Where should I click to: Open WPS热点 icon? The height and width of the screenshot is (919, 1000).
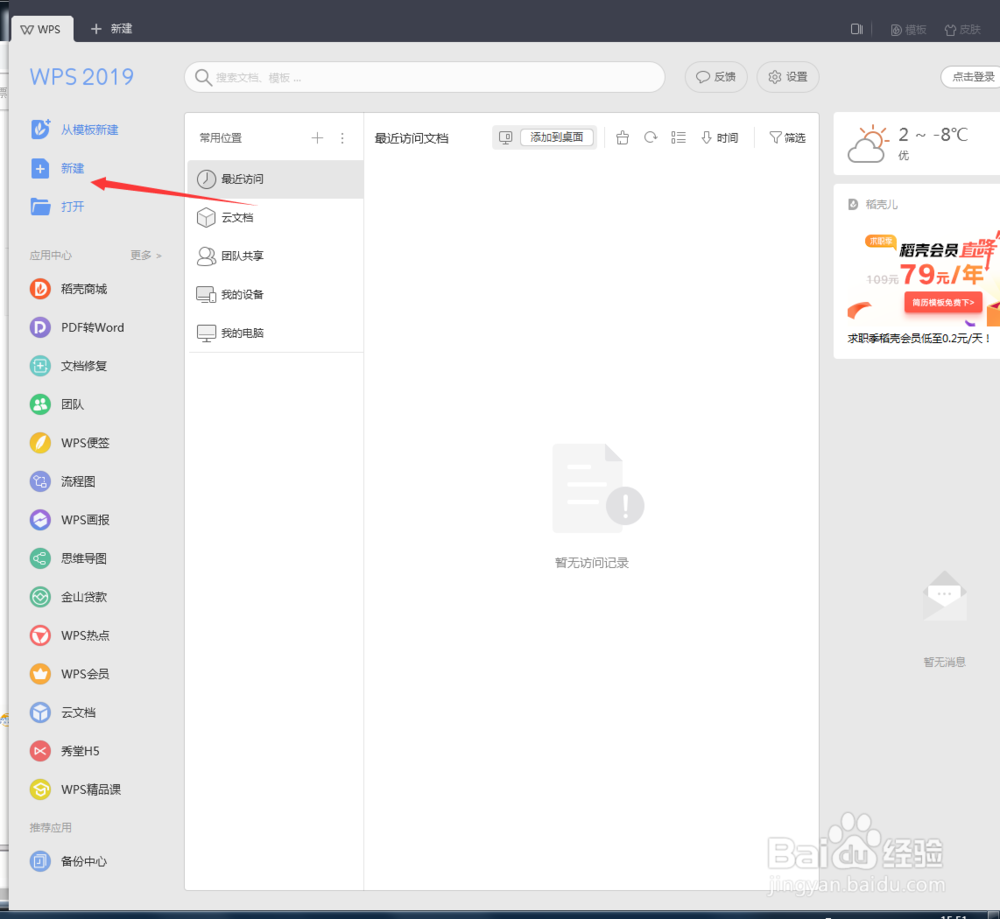point(40,635)
